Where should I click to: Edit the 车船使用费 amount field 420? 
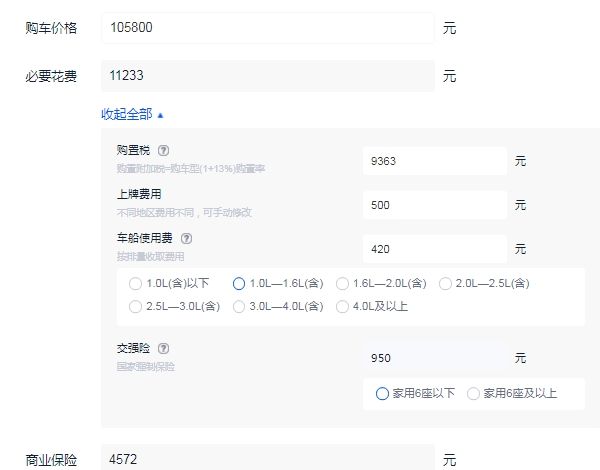(x=435, y=249)
